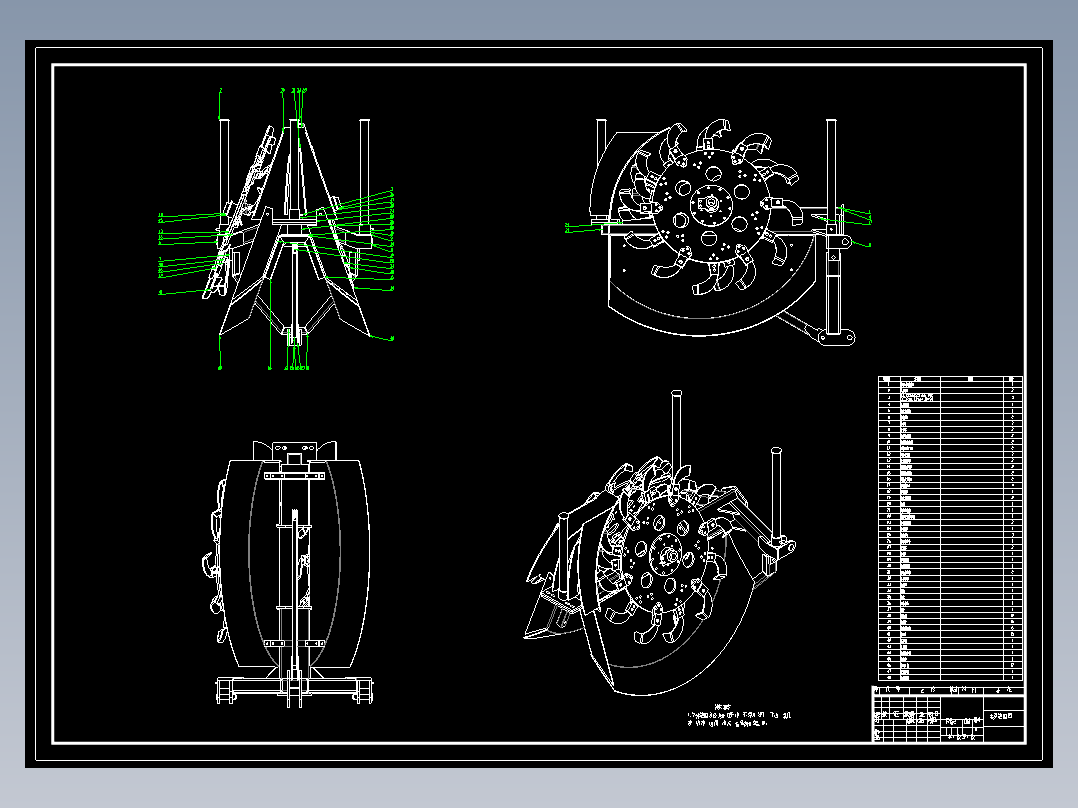Select the isometric view of the blade wheel

tap(661, 543)
